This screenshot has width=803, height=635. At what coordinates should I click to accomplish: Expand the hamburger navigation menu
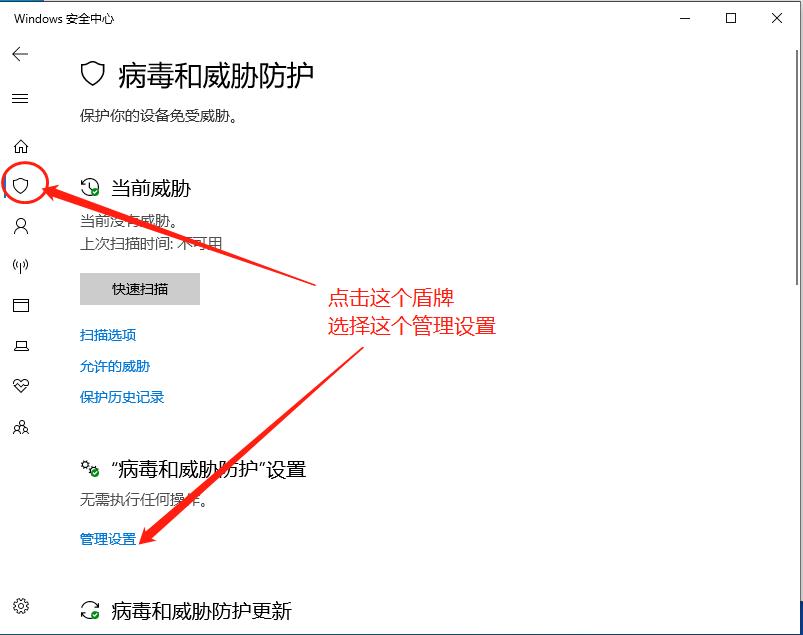click(x=20, y=98)
